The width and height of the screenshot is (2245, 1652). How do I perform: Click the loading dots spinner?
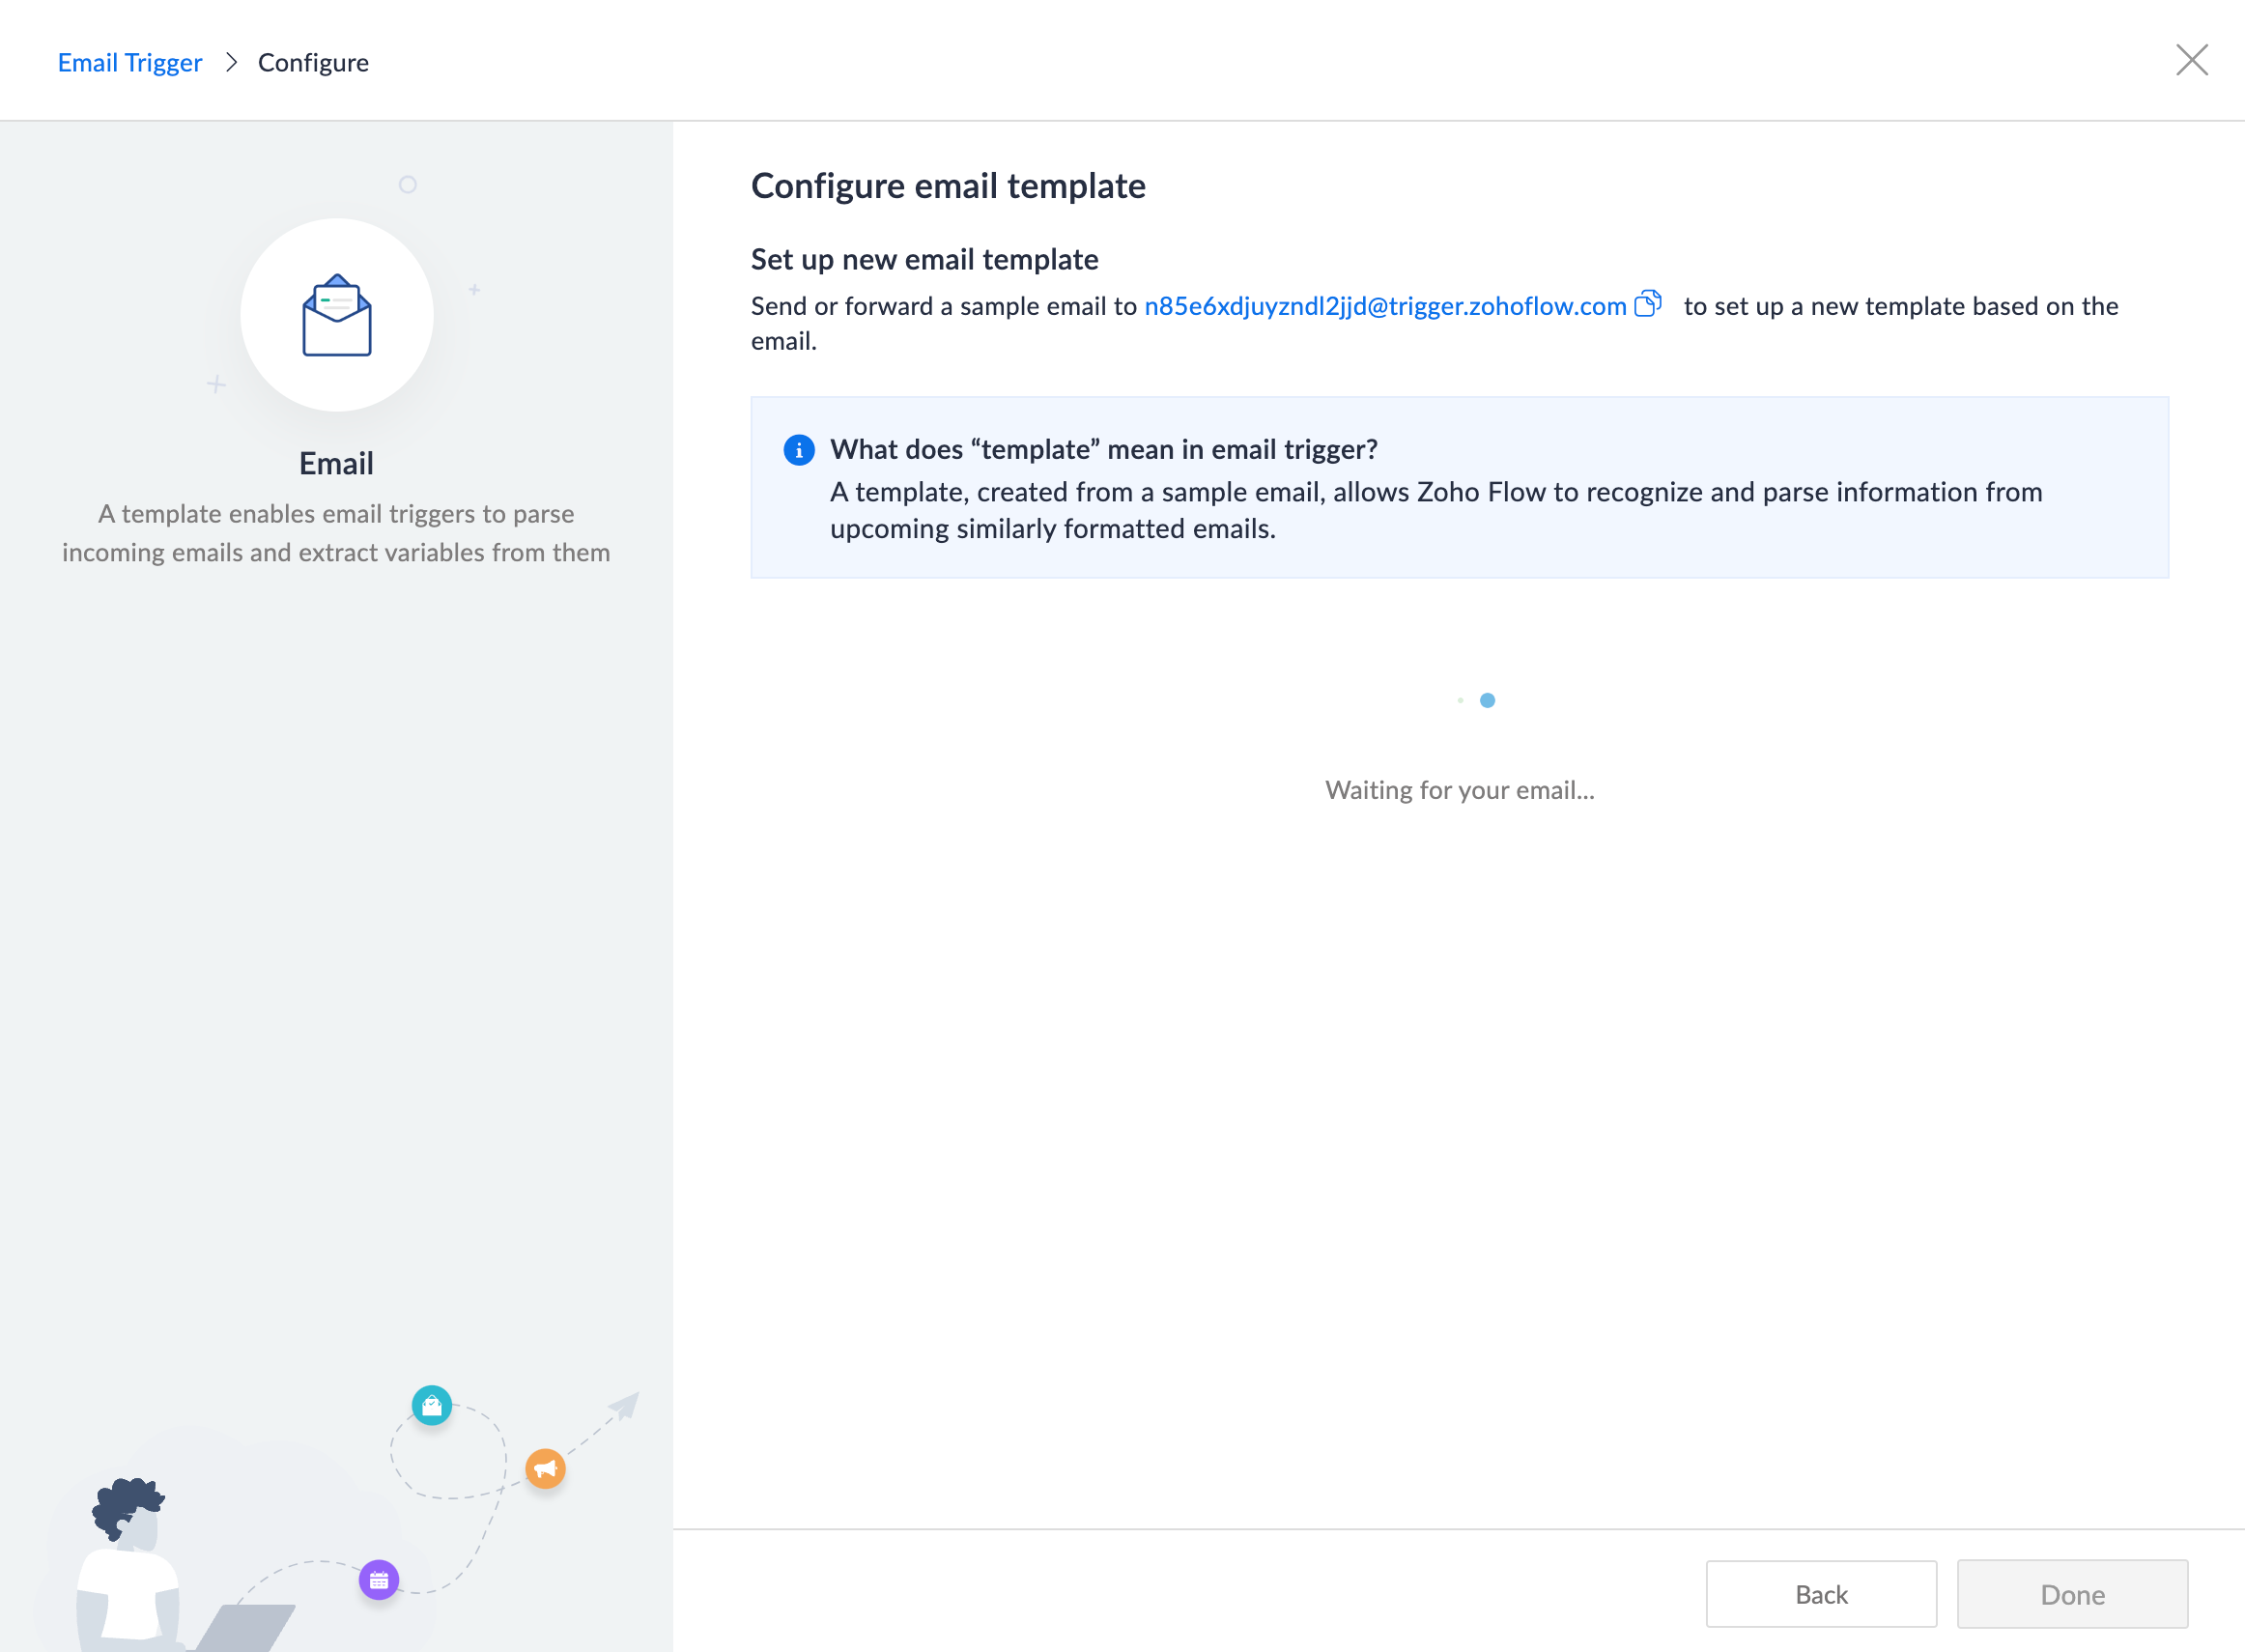[x=1478, y=700]
